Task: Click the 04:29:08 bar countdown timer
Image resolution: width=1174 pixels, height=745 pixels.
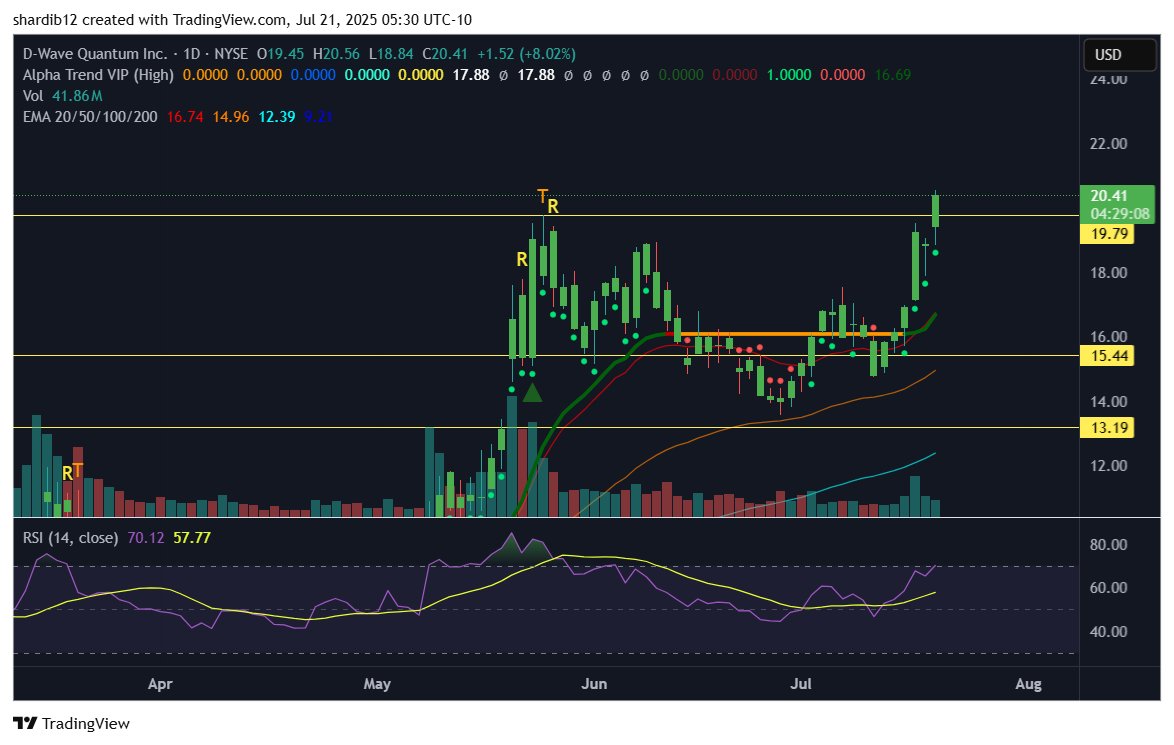Action: (1119, 214)
